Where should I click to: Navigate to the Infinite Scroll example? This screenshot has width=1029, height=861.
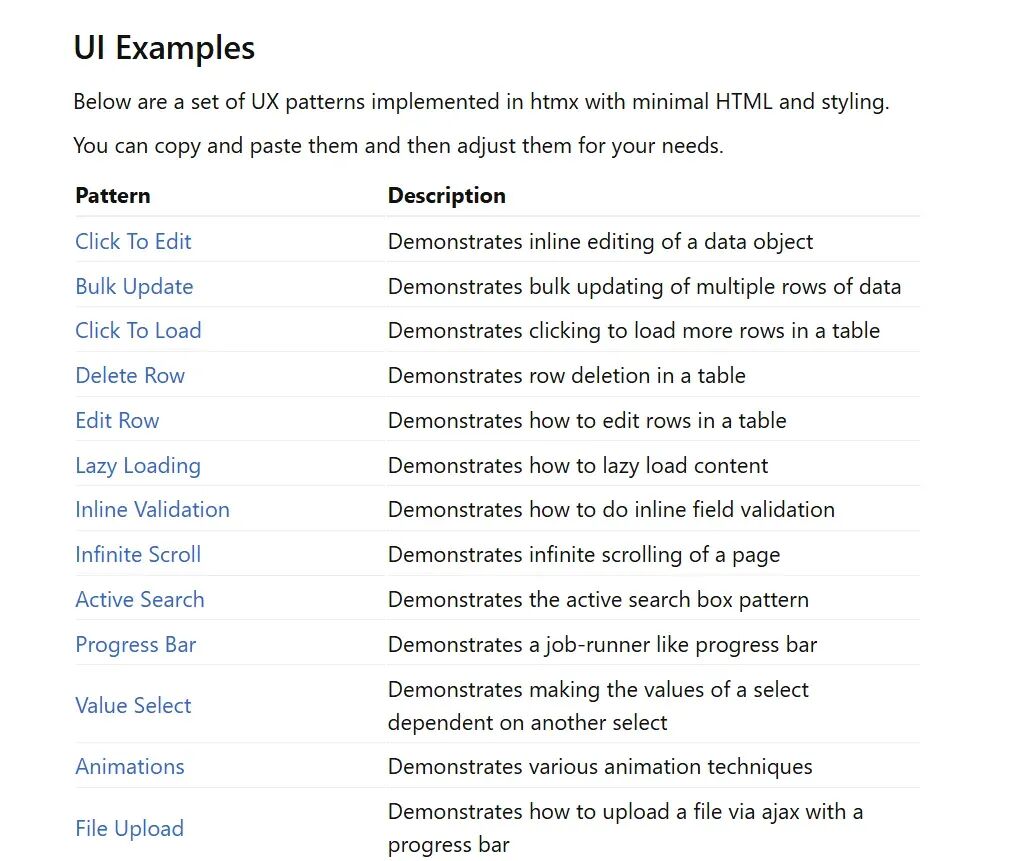click(x=138, y=555)
